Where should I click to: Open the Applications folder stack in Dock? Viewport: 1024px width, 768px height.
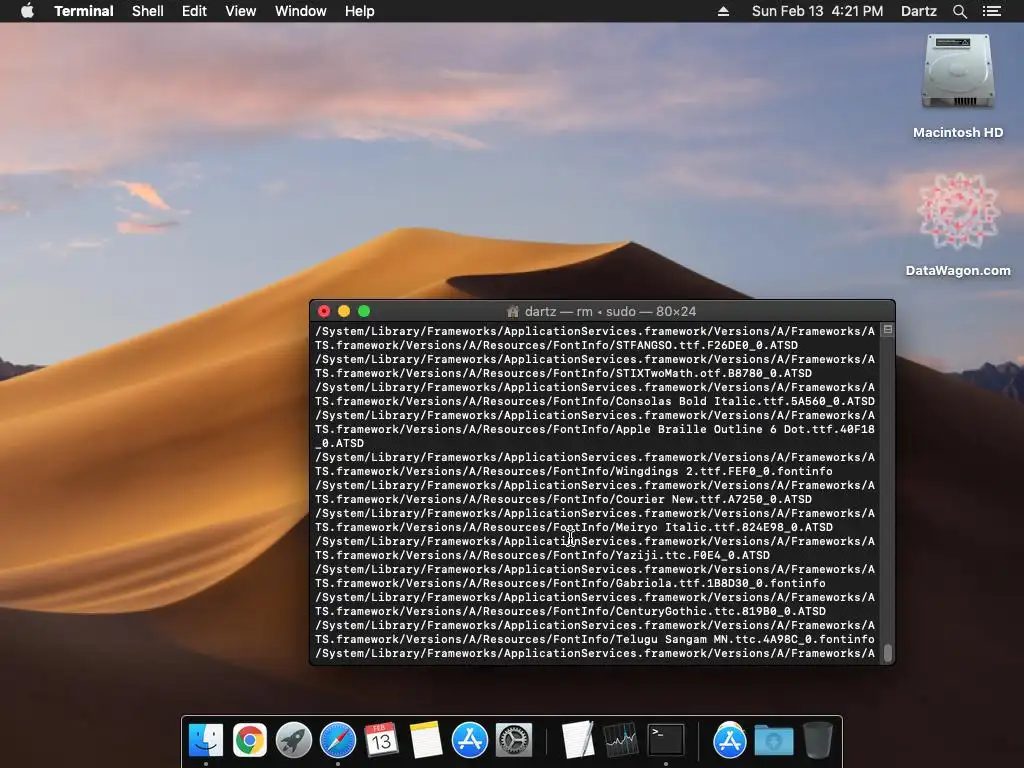click(x=729, y=740)
